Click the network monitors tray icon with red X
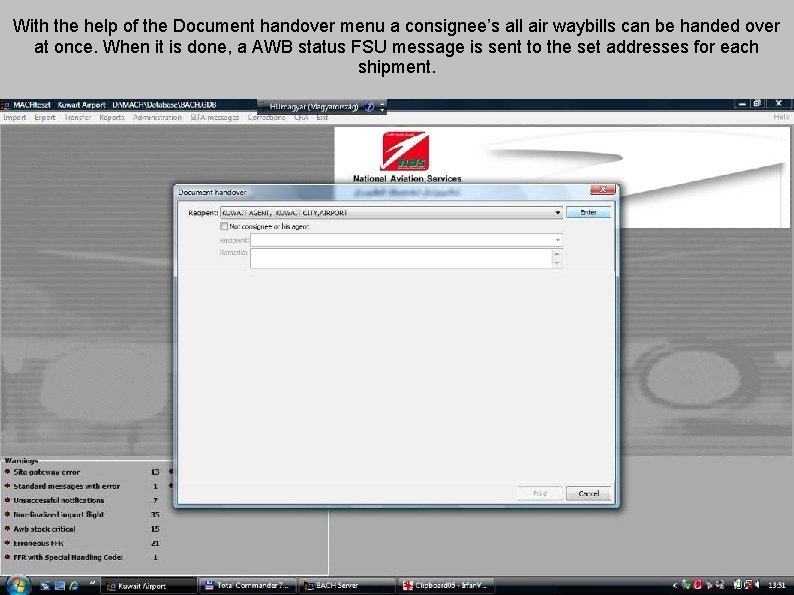Viewport: 794px width, 595px height. coord(748,585)
